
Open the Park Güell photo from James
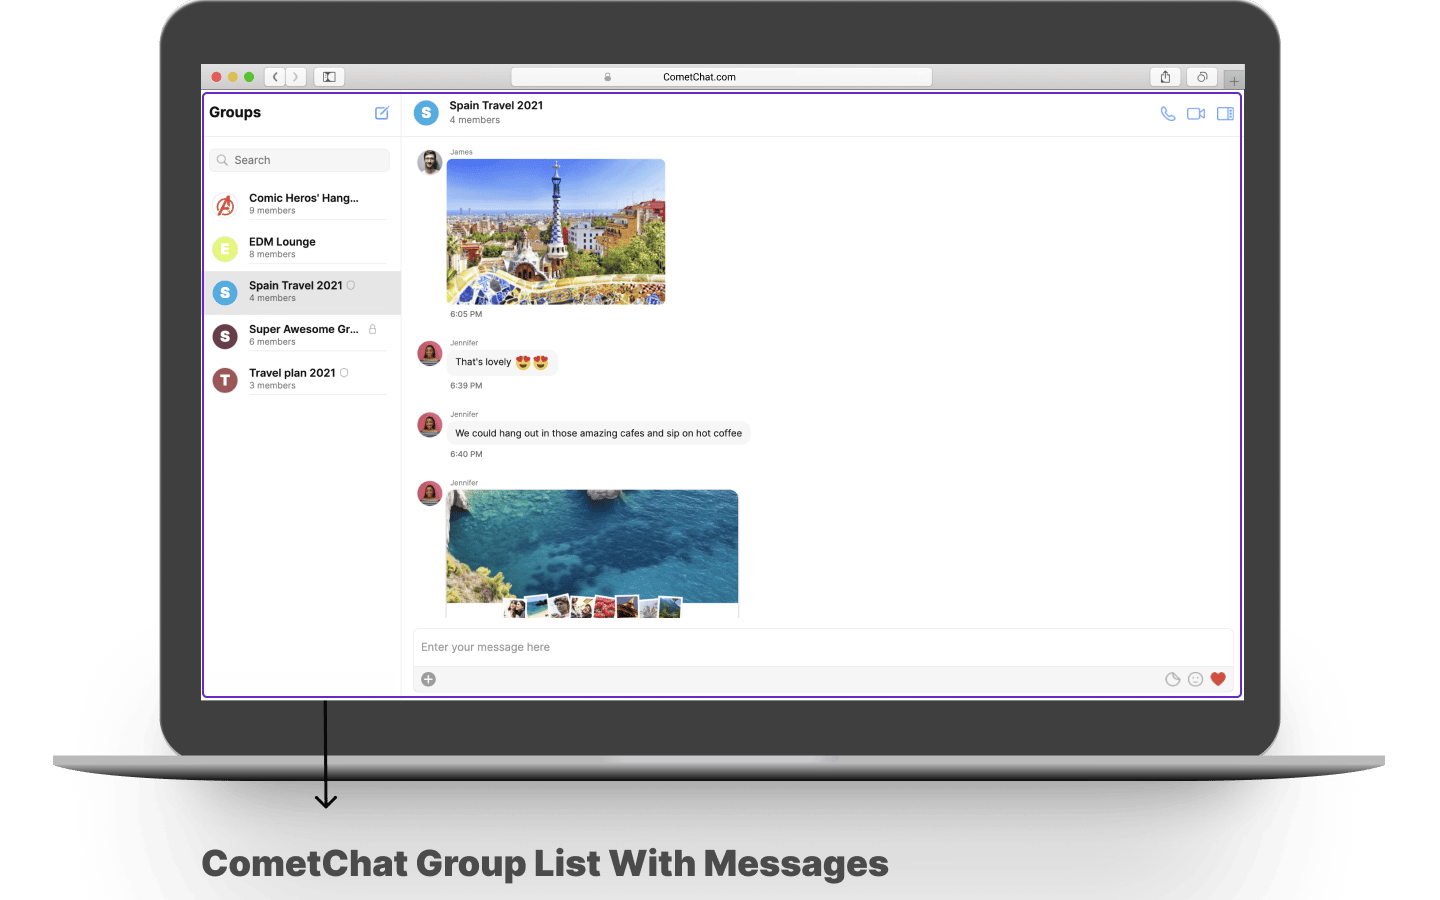pyautogui.click(x=556, y=231)
